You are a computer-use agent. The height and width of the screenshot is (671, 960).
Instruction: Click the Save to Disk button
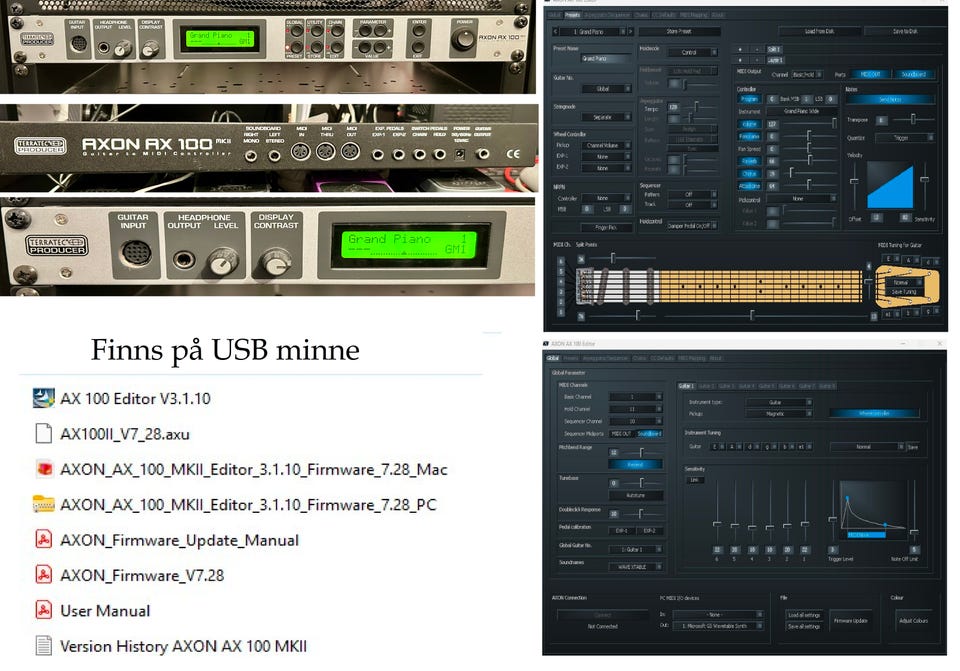pyautogui.click(x=905, y=31)
